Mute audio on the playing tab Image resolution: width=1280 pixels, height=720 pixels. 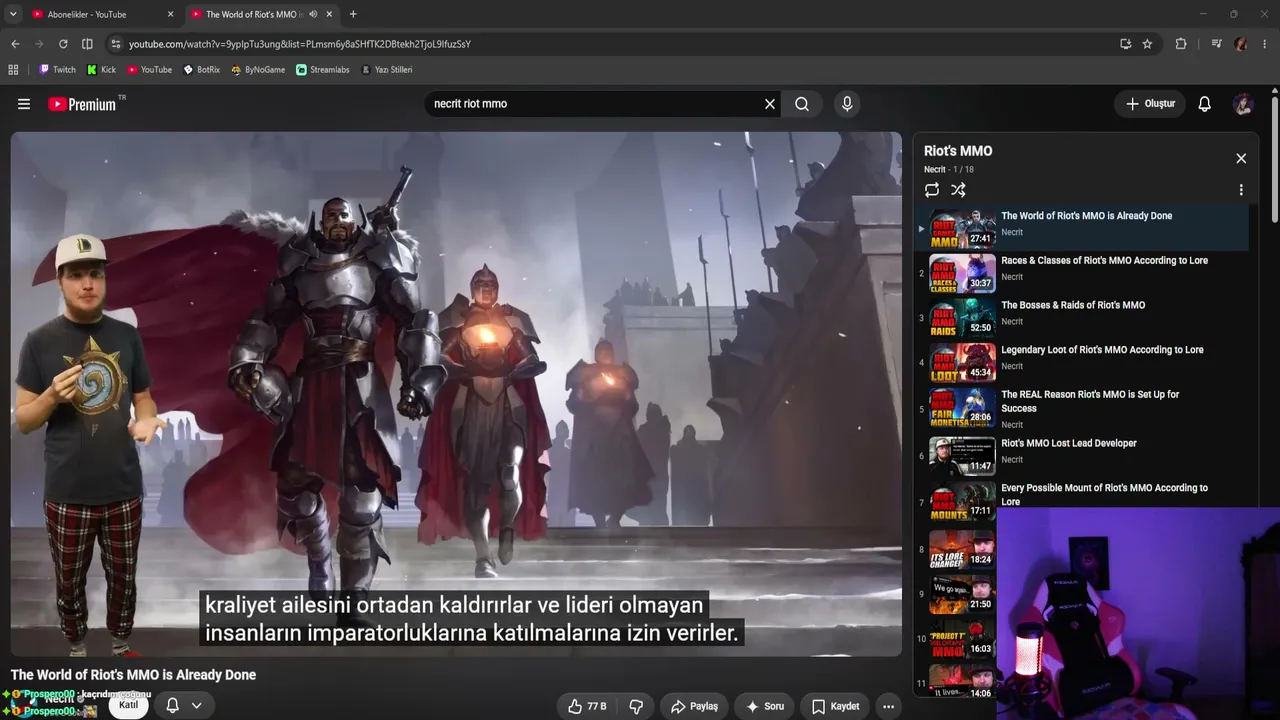[x=313, y=14]
